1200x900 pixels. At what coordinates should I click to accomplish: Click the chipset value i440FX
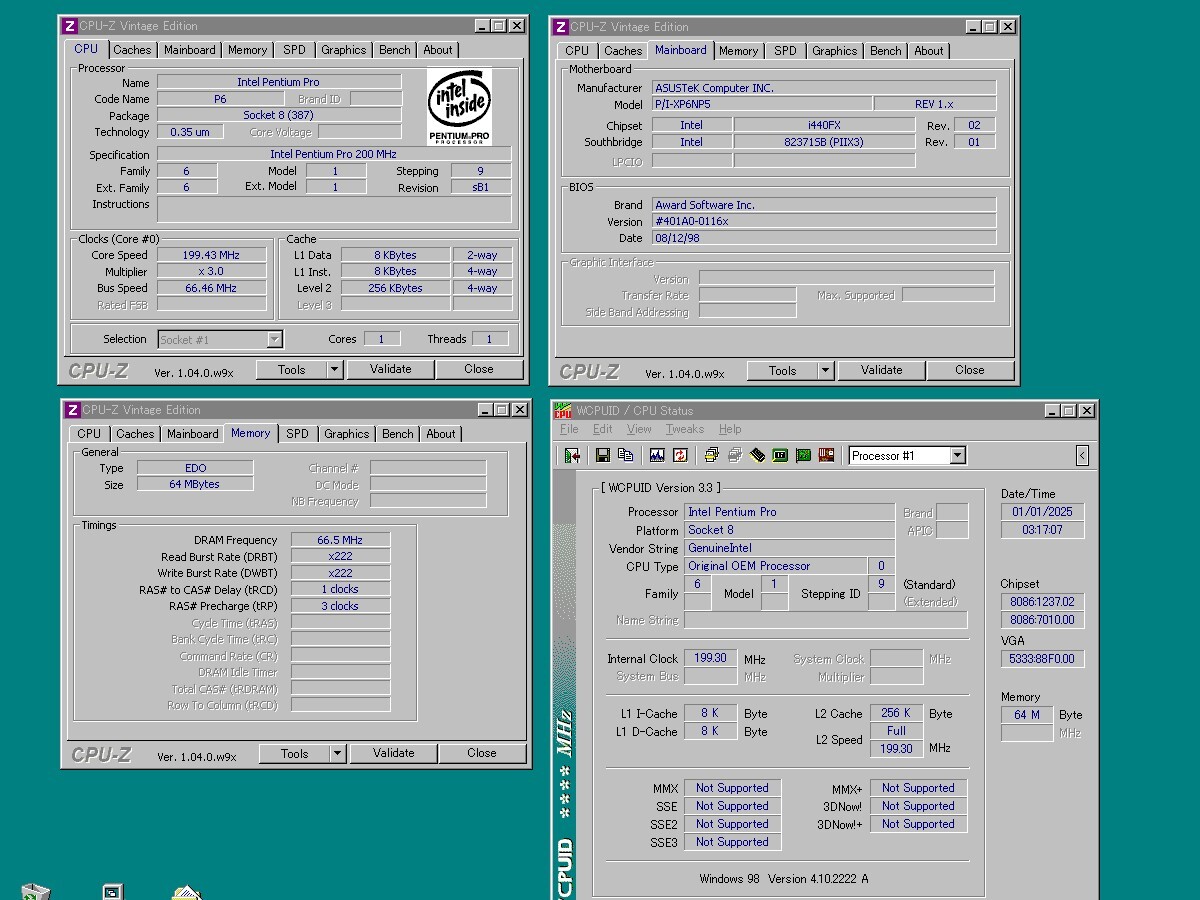[824, 125]
